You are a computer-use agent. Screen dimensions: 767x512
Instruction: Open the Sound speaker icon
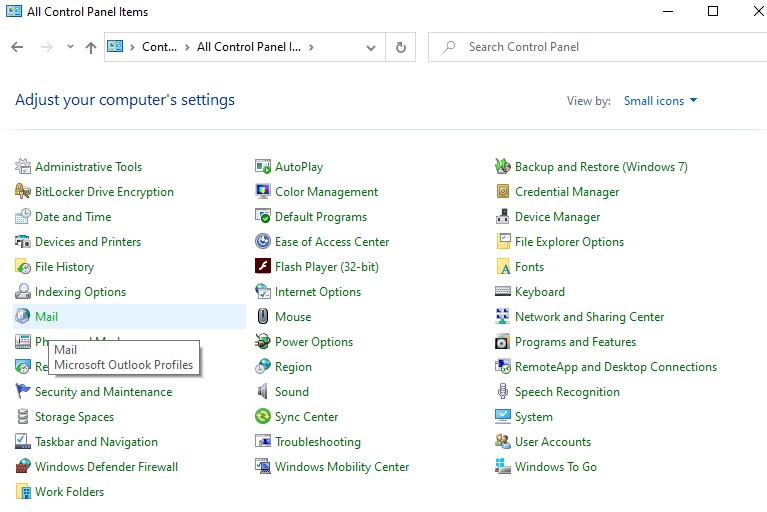(x=263, y=391)
